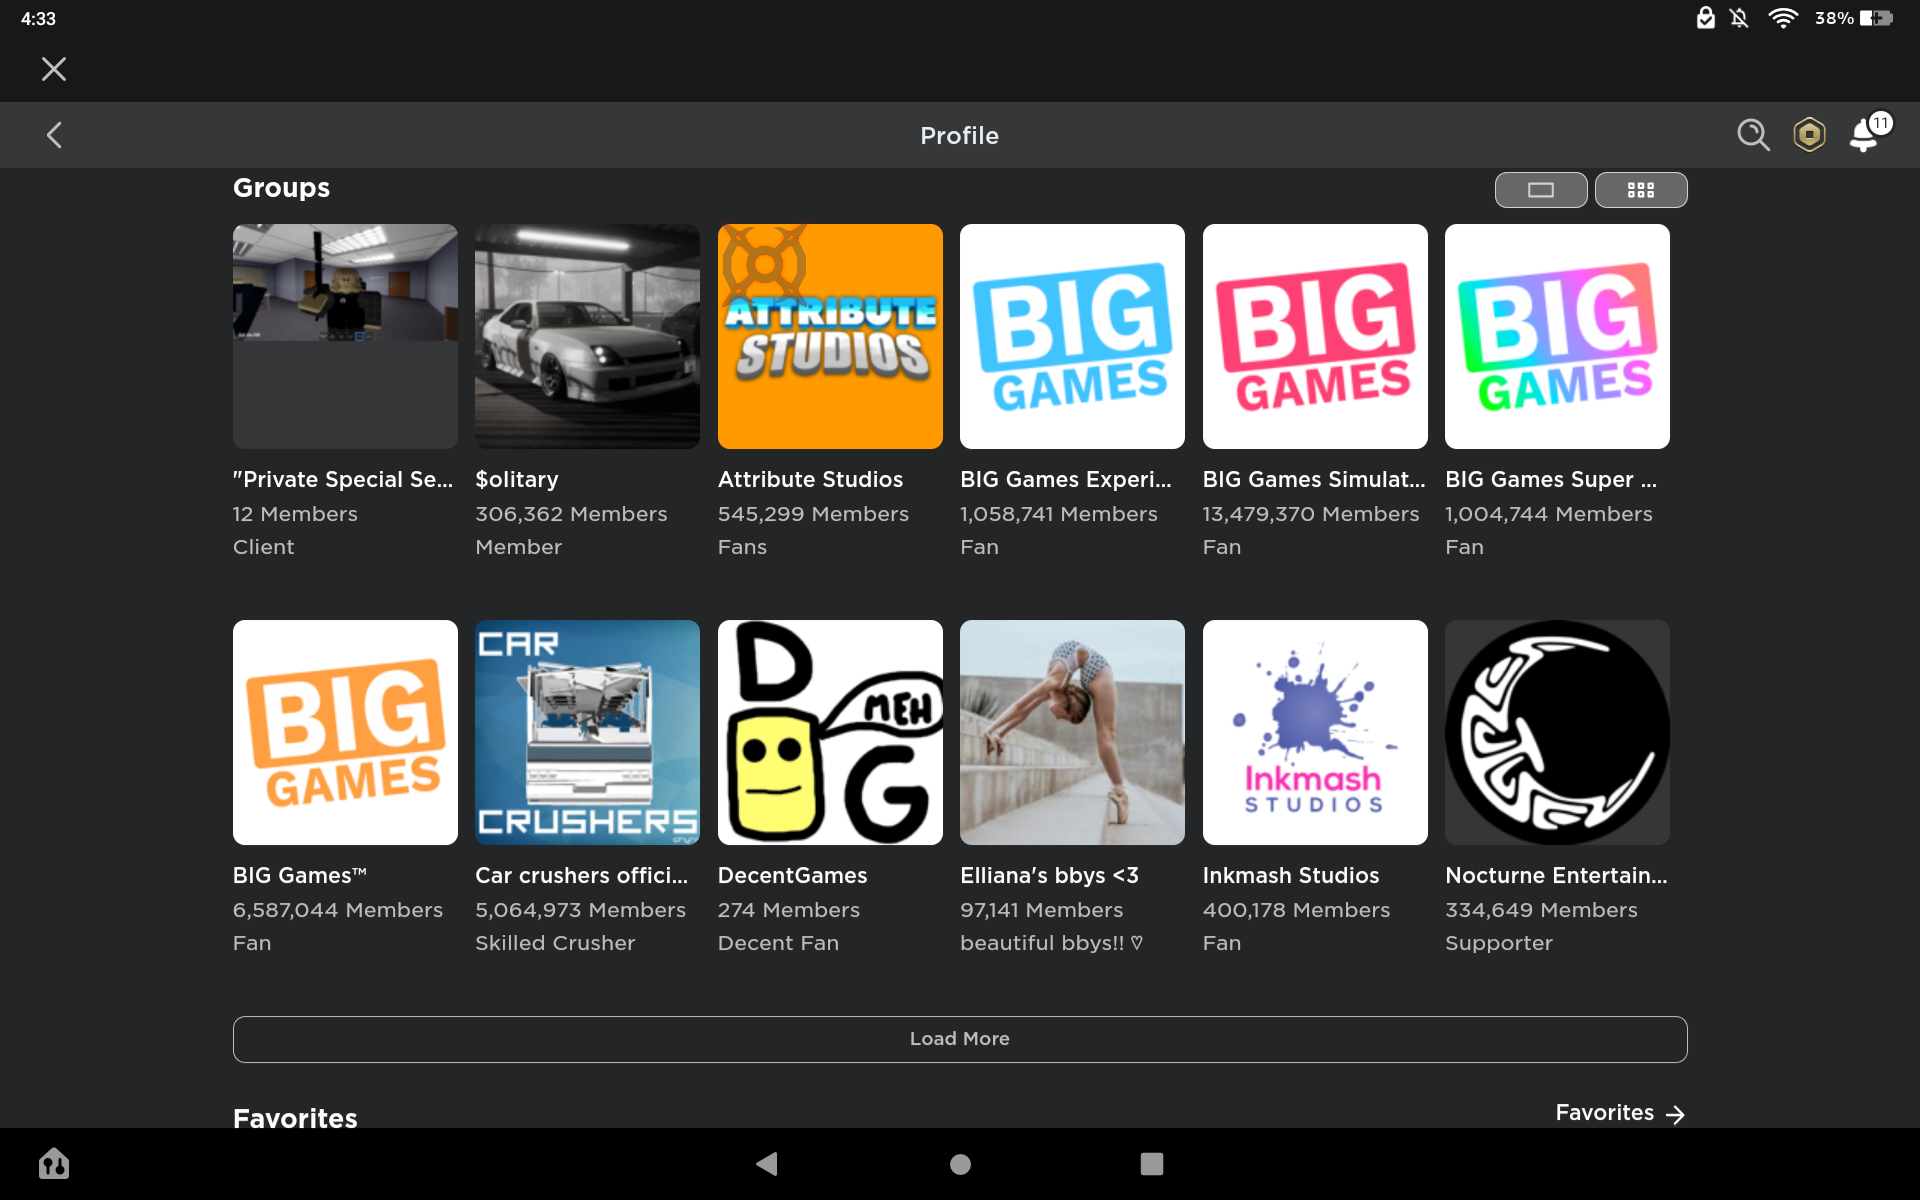Tap Android recent apps square
1920x1200 pixels.
pos(1151,1163)
